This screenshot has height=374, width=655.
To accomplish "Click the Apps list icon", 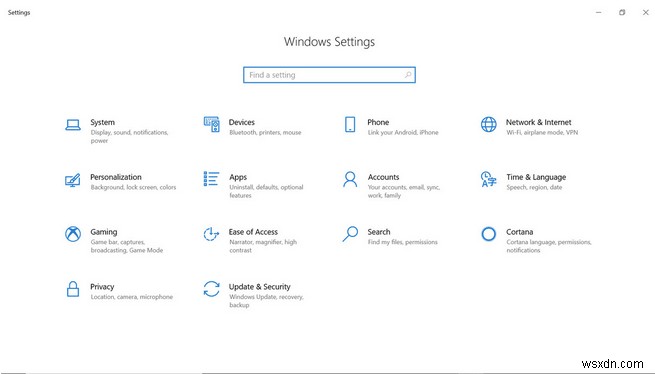I will [x=211, y=179].
